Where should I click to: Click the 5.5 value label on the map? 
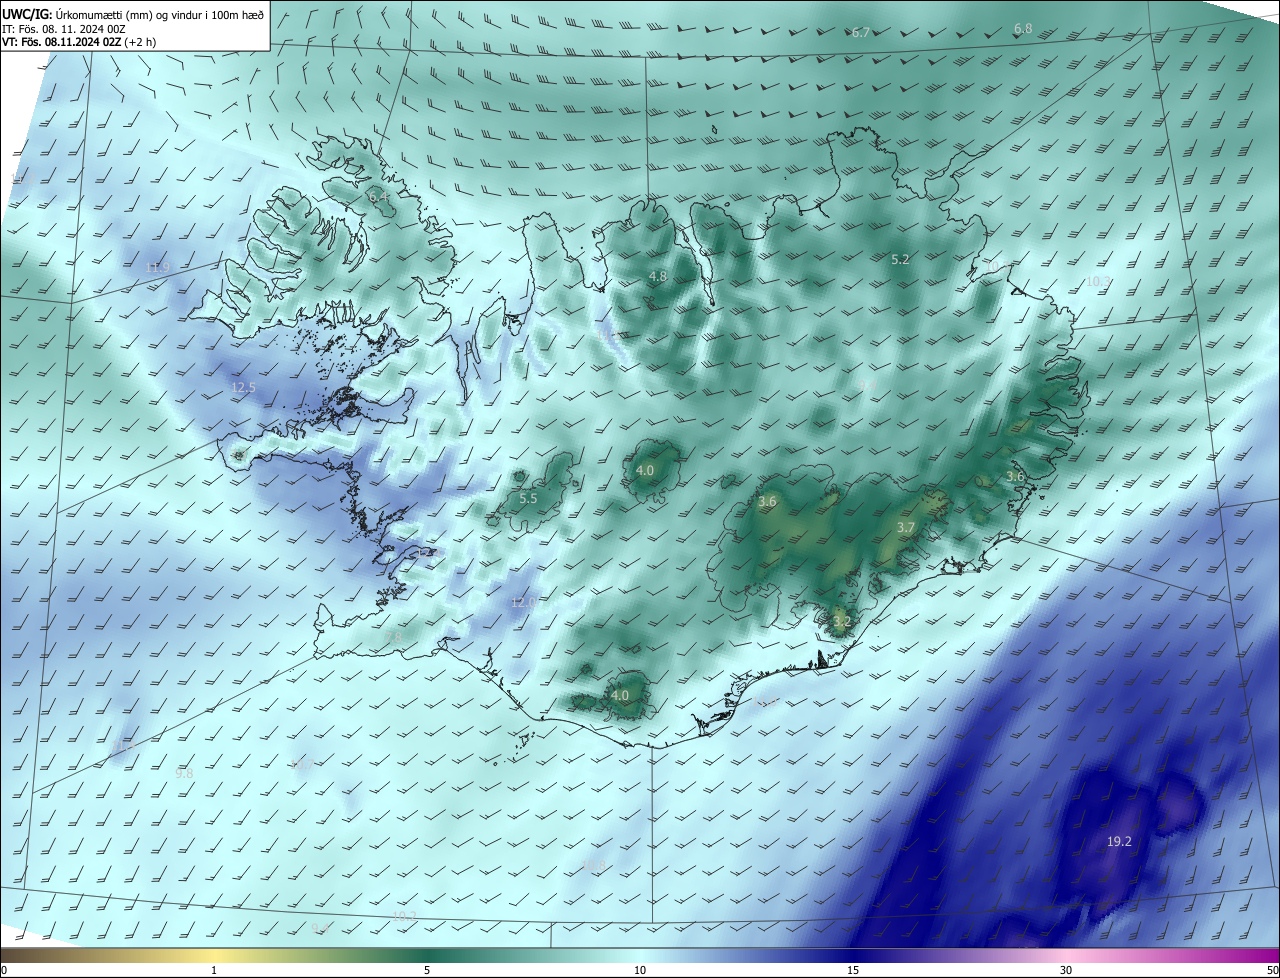[528, 498]
